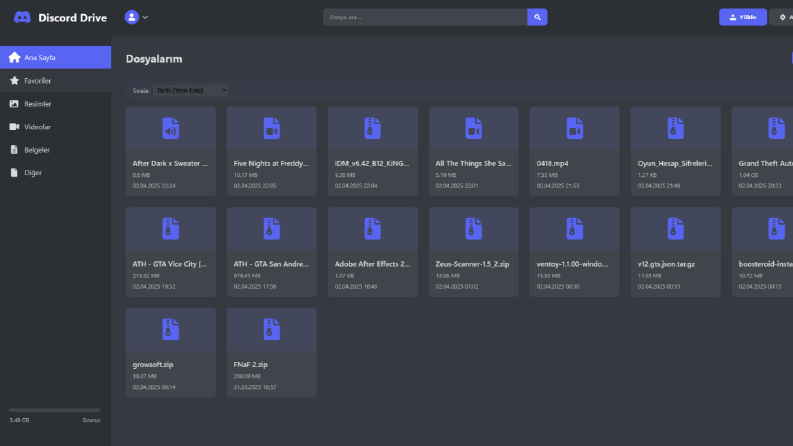This screenshot has width=793, height=446.
Task: Open the user avatar profile icon
Action: [131, 17]
